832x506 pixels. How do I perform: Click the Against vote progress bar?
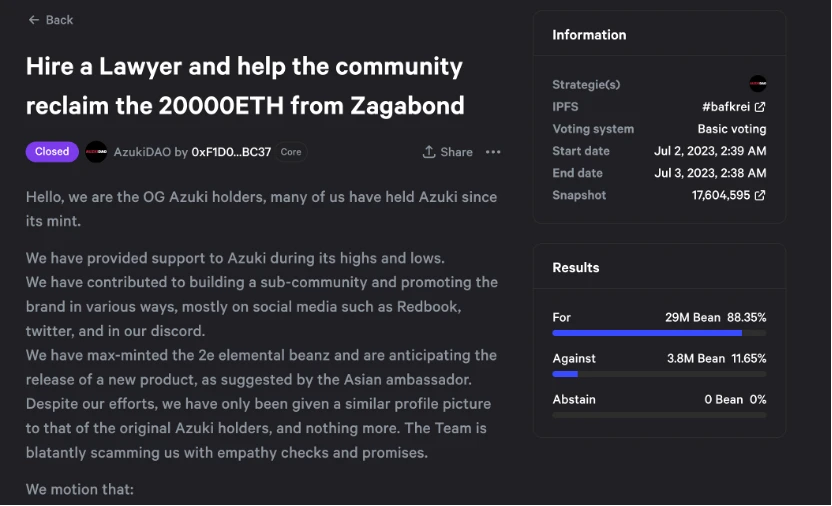tap(659, 374)
